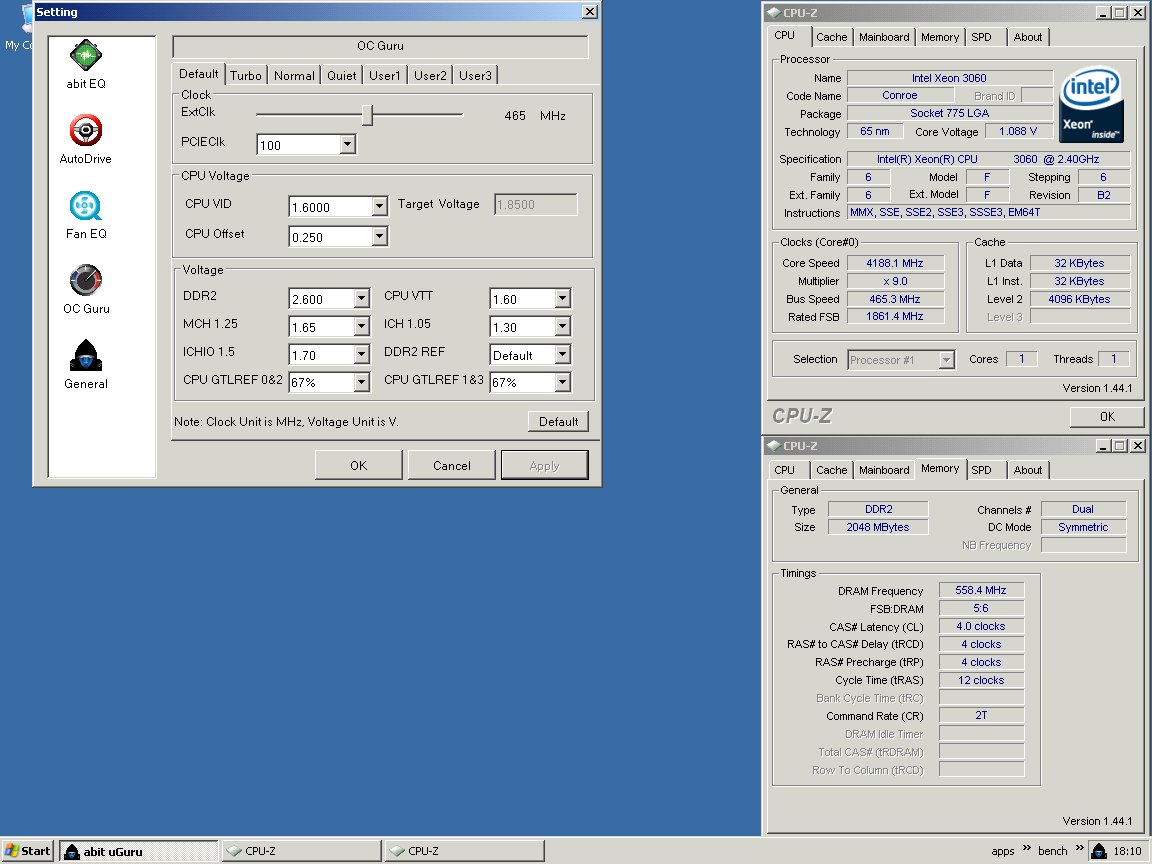Screen dimensions: 1152x864
Task: Open the CPU GTLREF 1&3 dropdown
Action: click(562, 382)
